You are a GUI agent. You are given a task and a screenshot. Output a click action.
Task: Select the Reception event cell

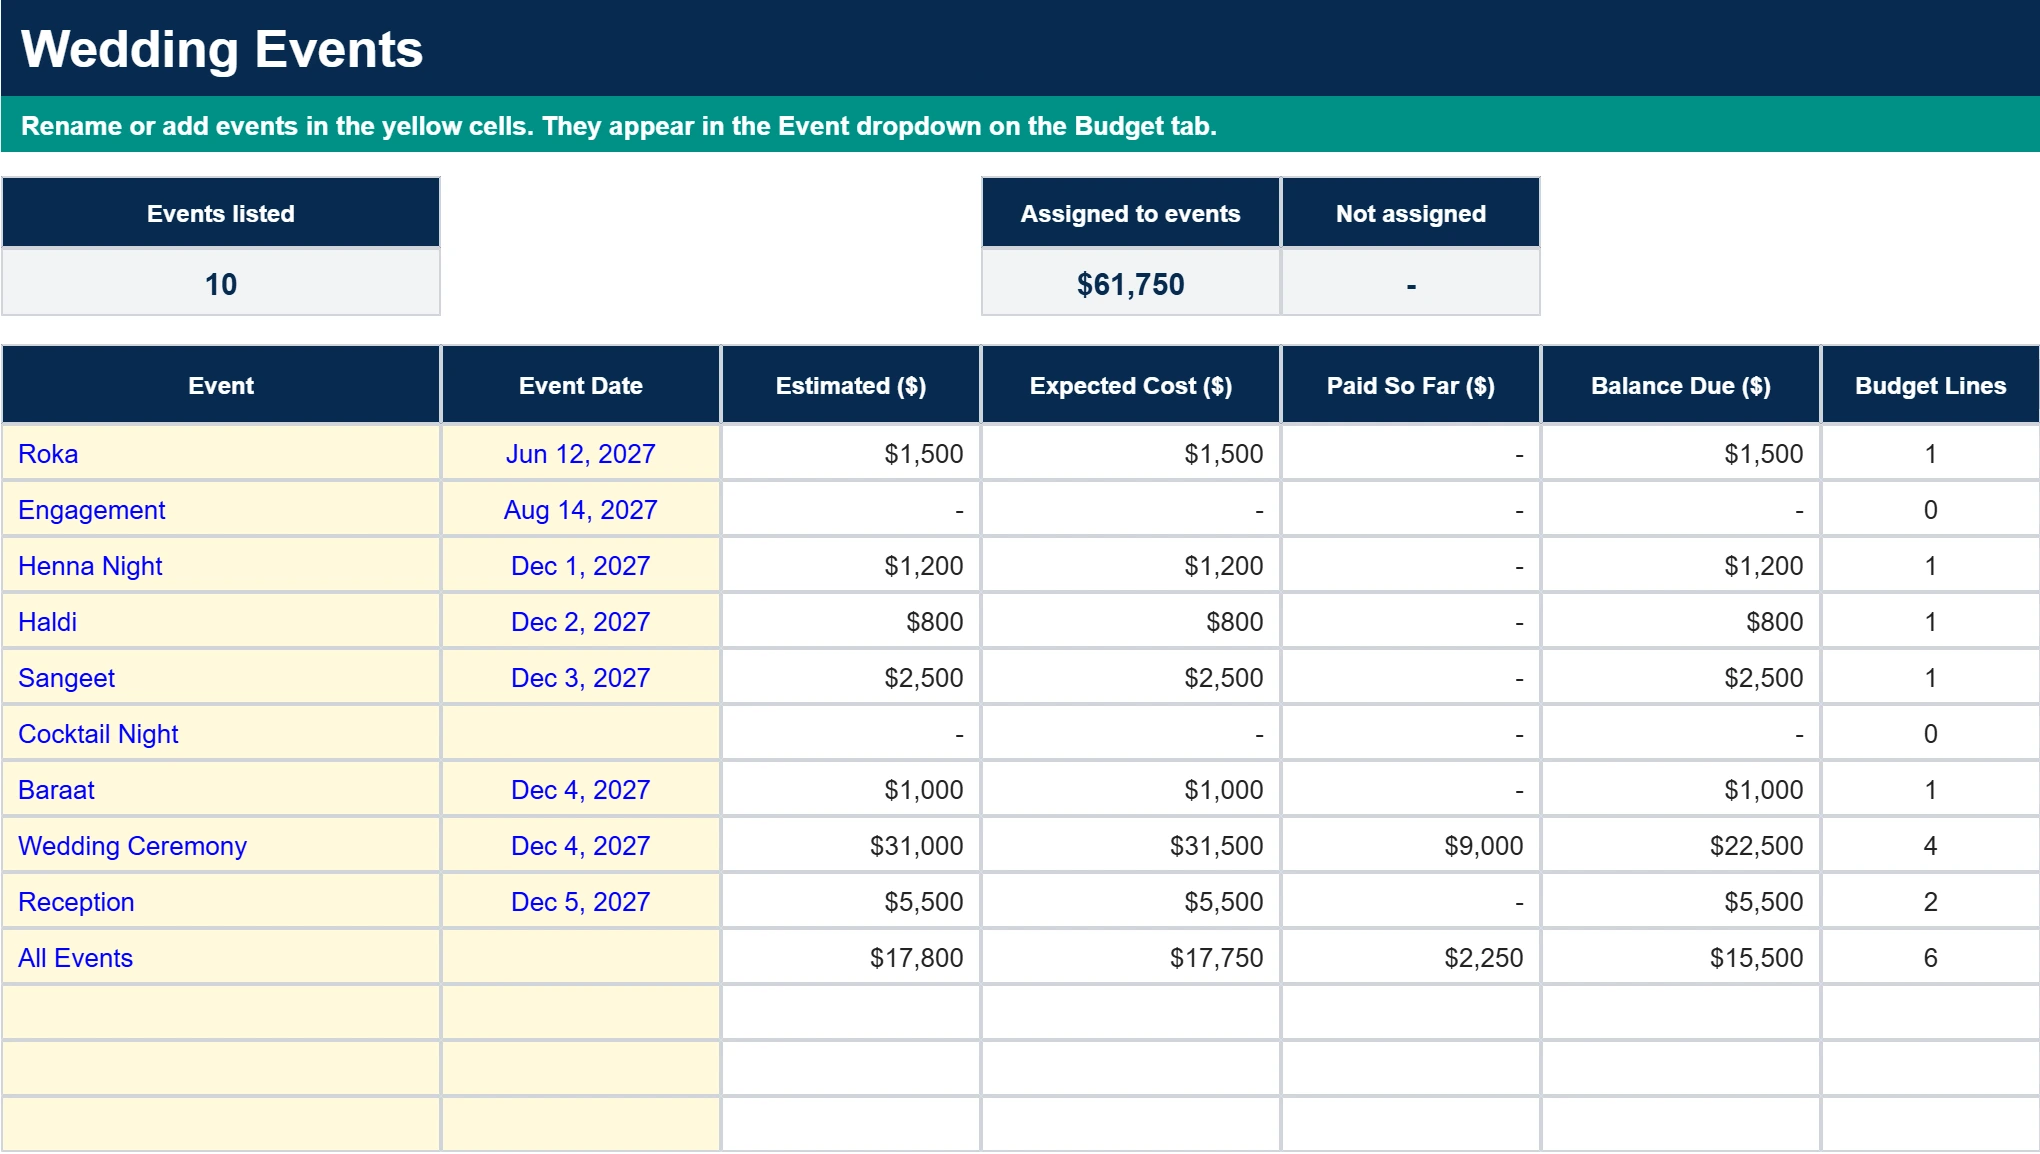coord(221,902)
